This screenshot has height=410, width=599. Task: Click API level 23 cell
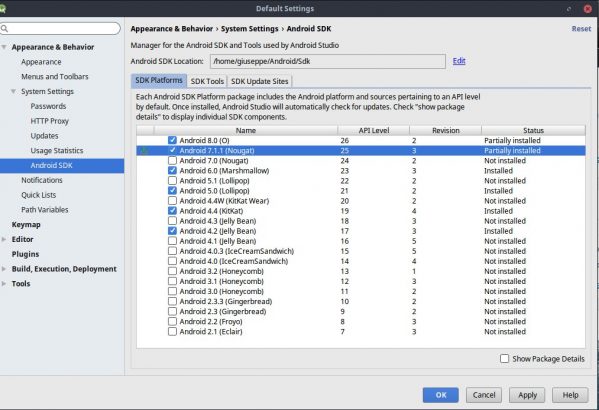pyautogui.click(x=345, y=171)
